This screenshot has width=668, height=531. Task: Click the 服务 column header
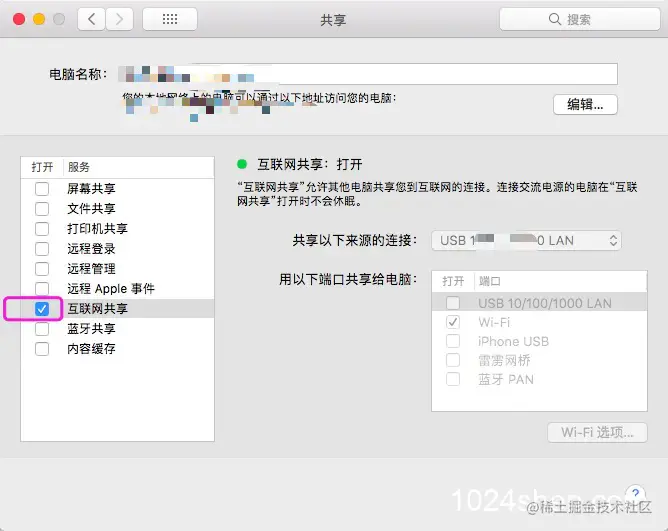click(x=79, y=167)
